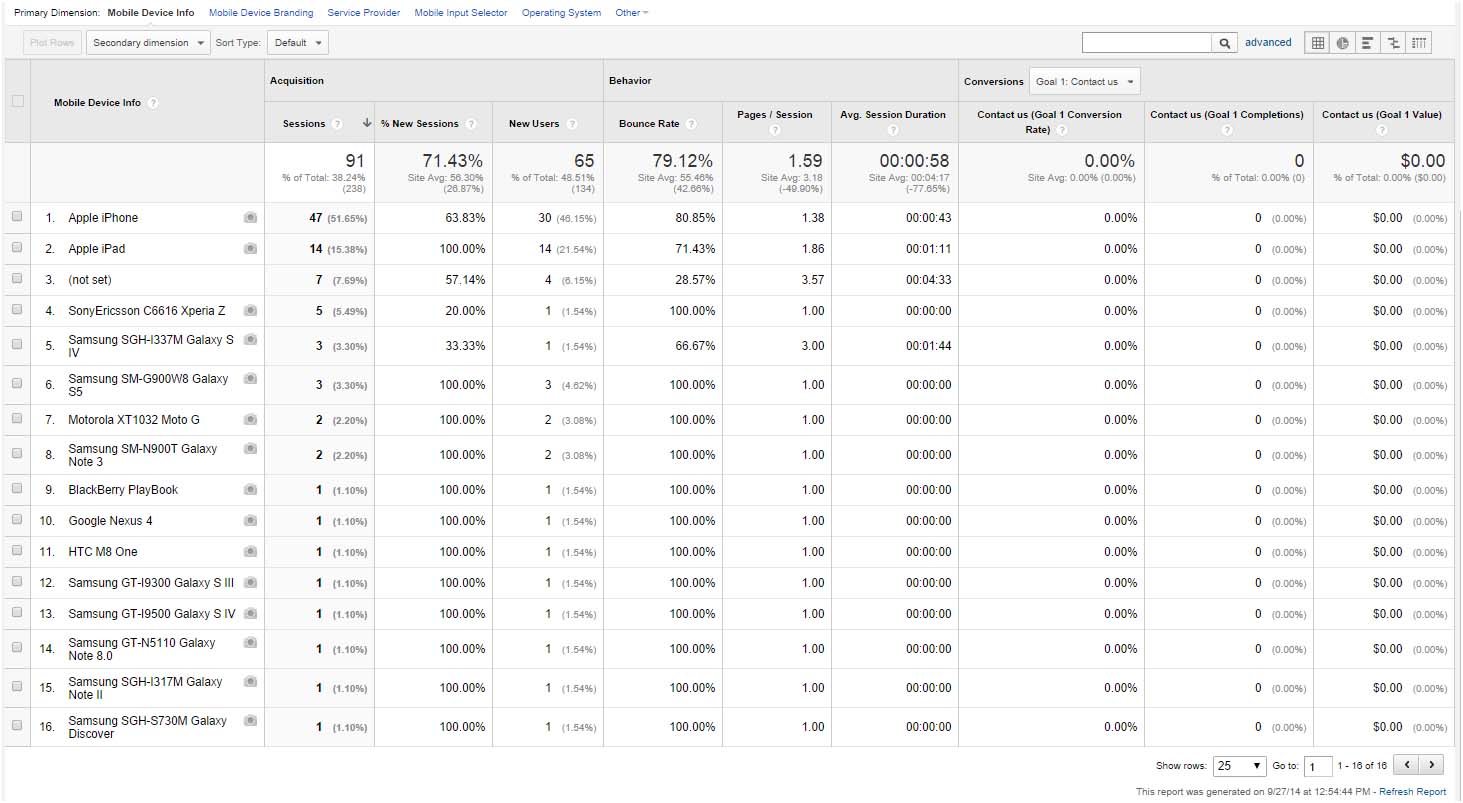Switch to the comparison view icon
This screenshot has height=803, width=1463.
coord(1393,43)
